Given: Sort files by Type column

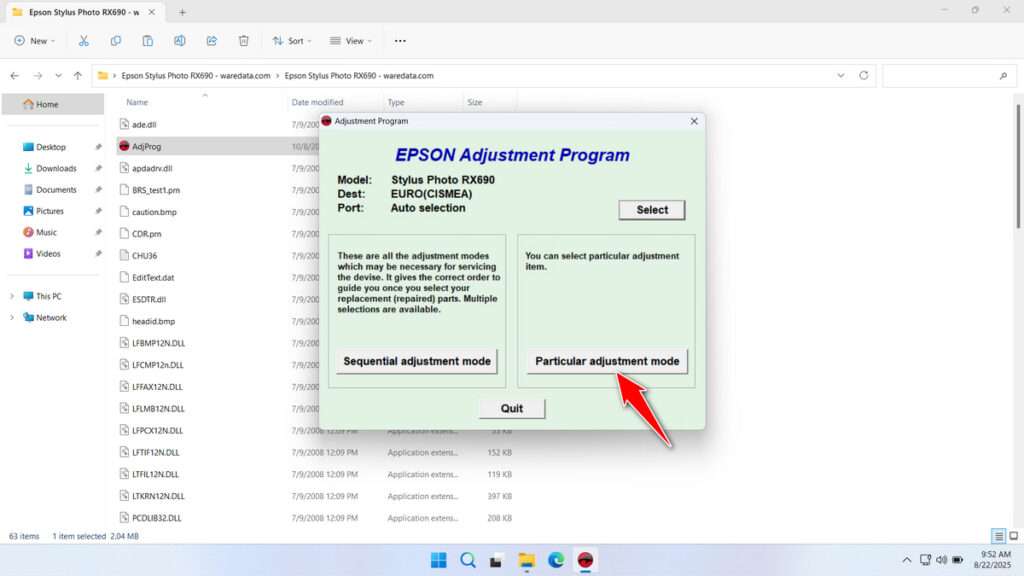Looking at the screenshot, I should click(396, 103).
